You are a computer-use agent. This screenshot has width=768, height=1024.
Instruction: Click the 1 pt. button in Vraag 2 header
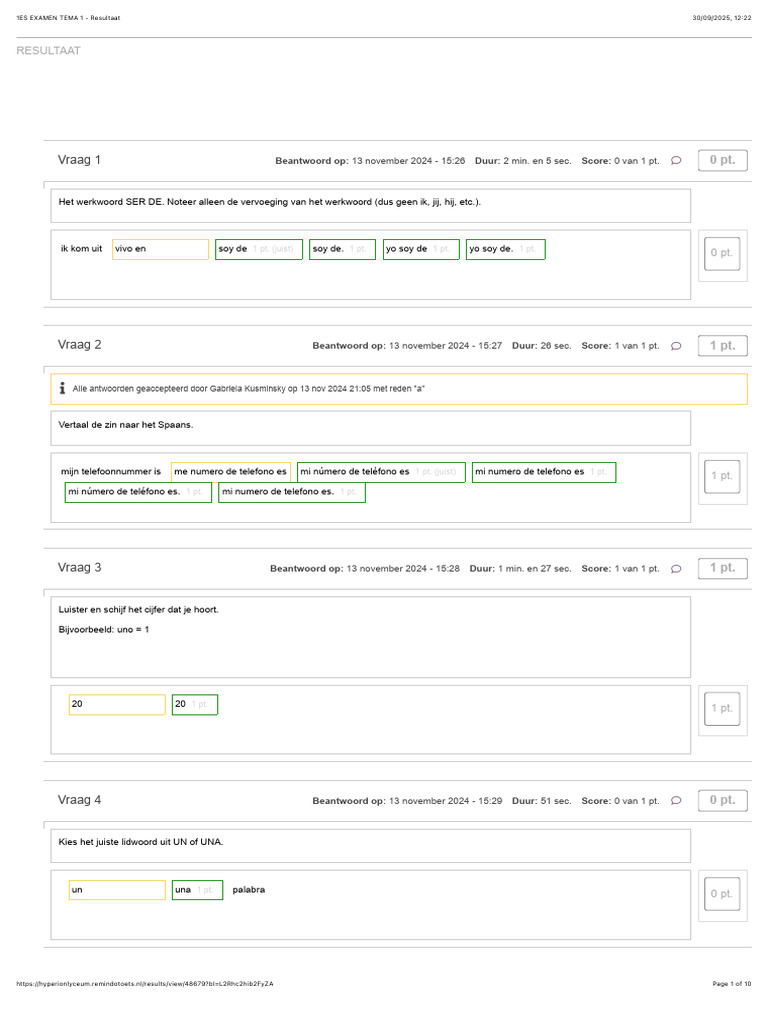[x=722, y=345]
